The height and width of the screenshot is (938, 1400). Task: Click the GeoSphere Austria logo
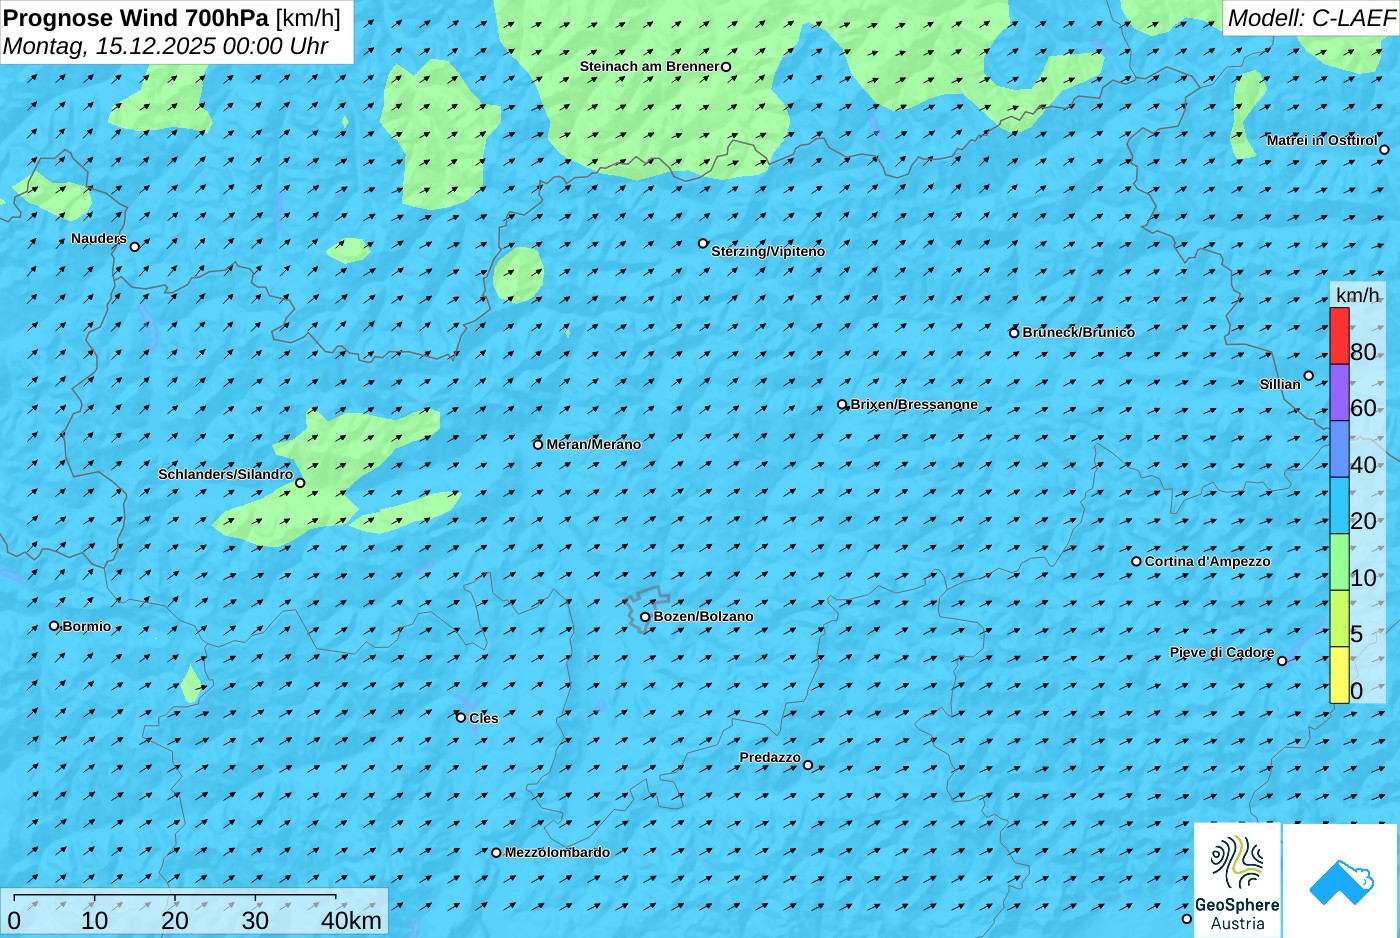1237,881
